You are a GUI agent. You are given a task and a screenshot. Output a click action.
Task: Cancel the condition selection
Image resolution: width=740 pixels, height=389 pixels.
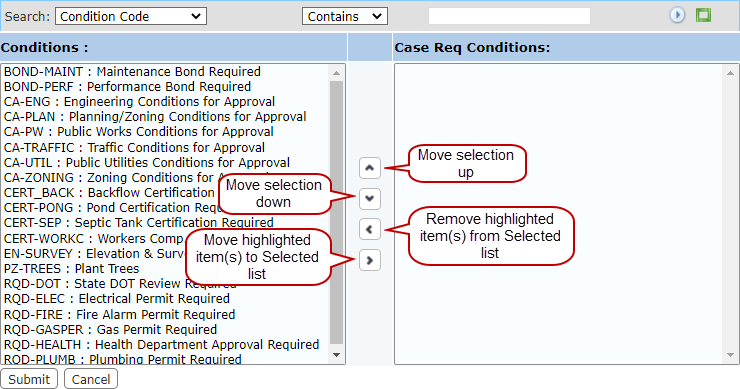click(x=91, y=379)
